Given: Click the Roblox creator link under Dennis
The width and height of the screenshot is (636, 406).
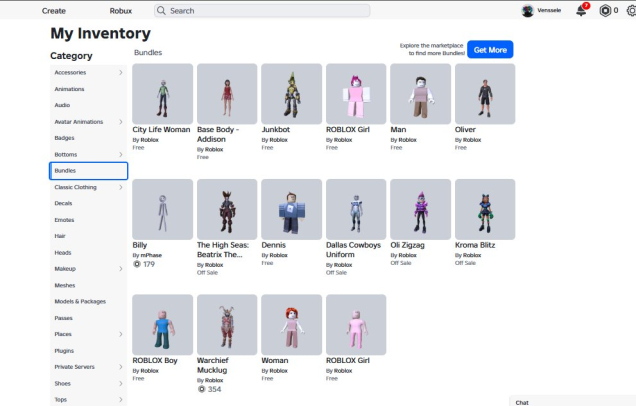Looking at the screenshot, I should pos(279,255).
